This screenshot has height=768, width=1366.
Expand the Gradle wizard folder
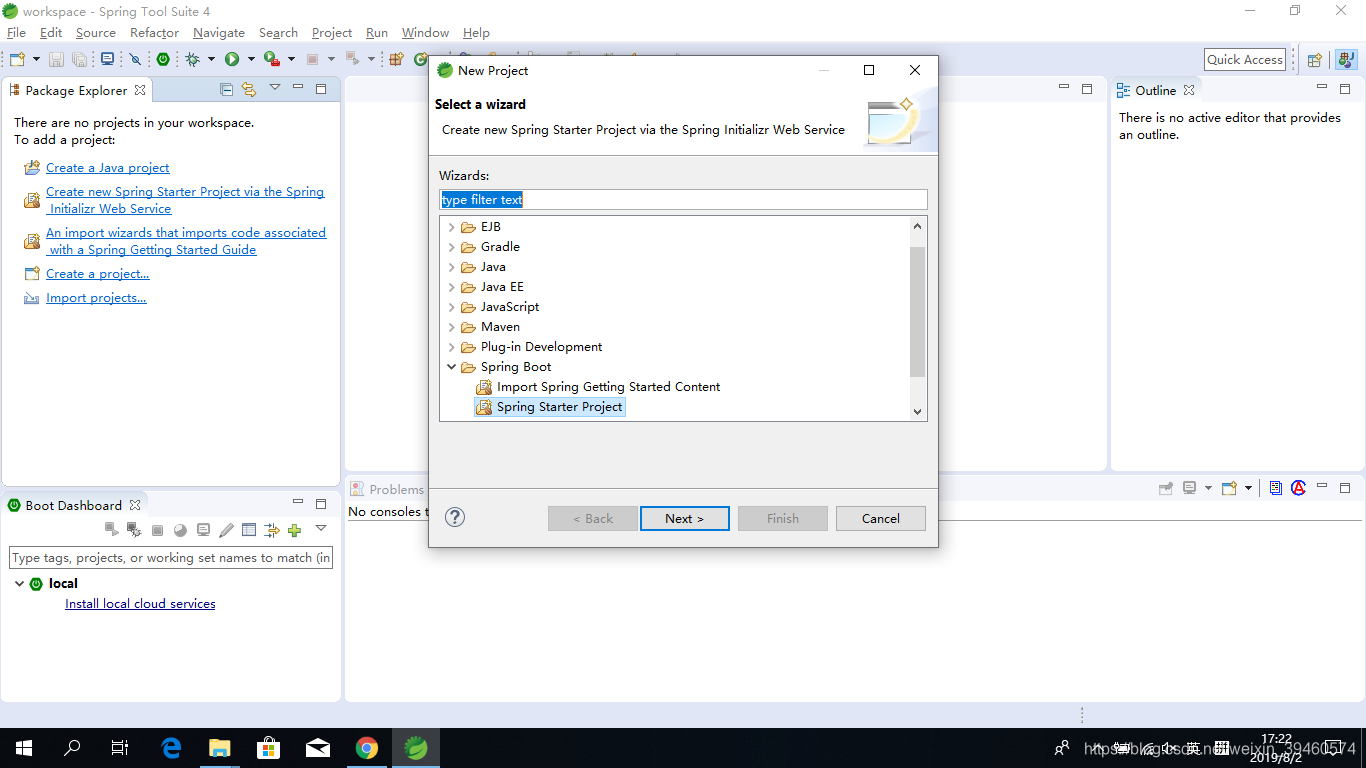[x=452, y=247]
